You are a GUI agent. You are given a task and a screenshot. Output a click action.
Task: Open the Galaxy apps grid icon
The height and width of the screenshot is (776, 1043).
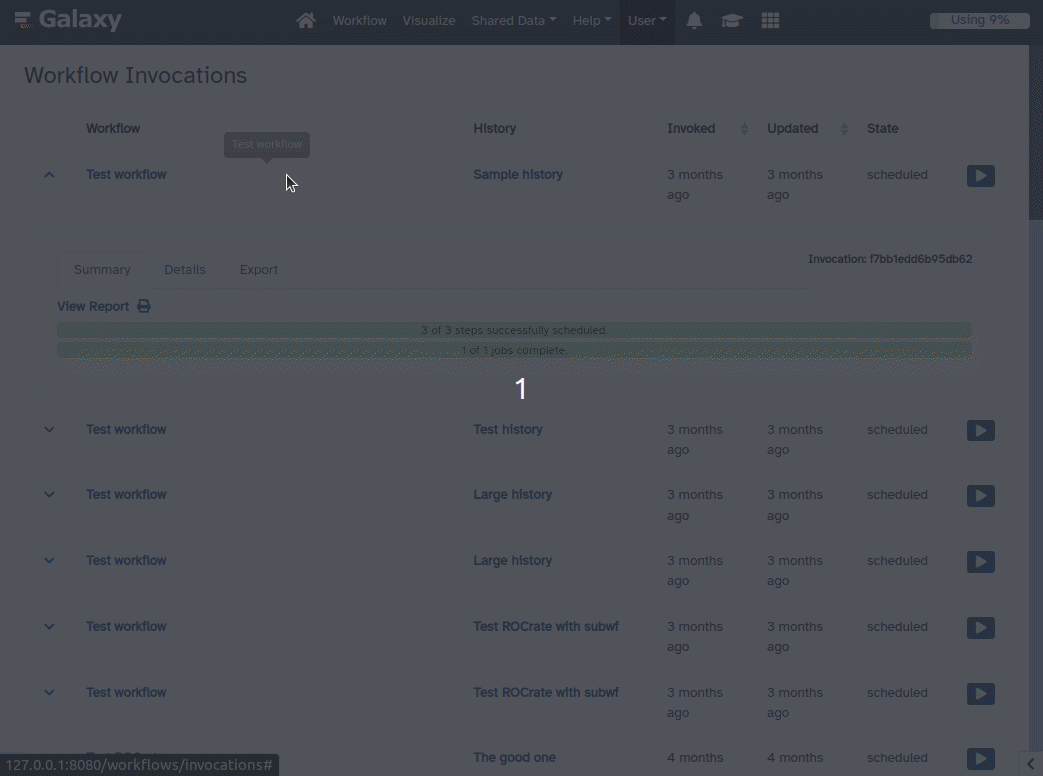[770, 20]
